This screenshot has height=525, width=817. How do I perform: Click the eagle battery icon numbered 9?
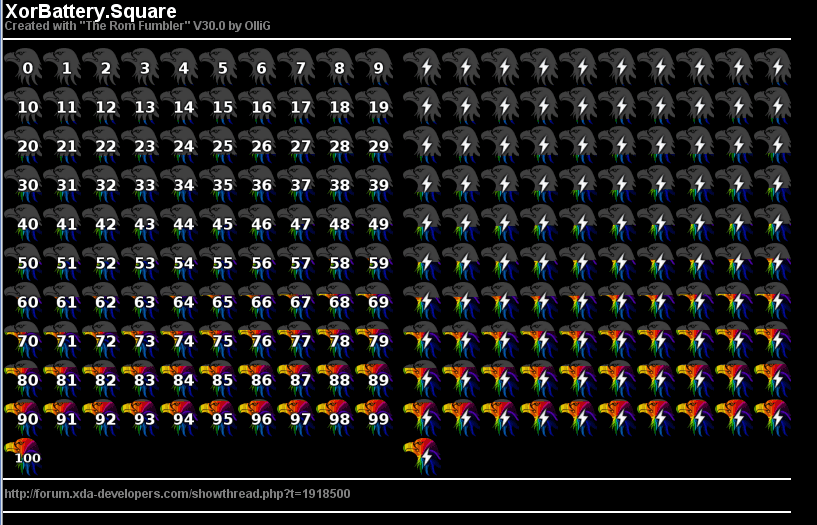374,67
